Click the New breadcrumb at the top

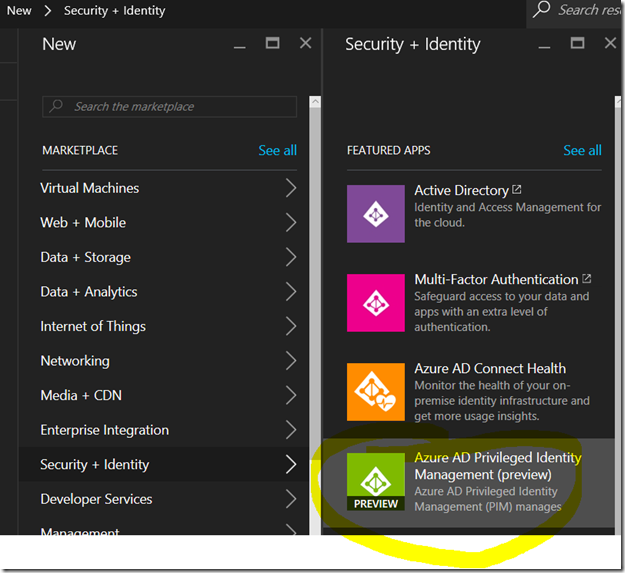(19, 10)
